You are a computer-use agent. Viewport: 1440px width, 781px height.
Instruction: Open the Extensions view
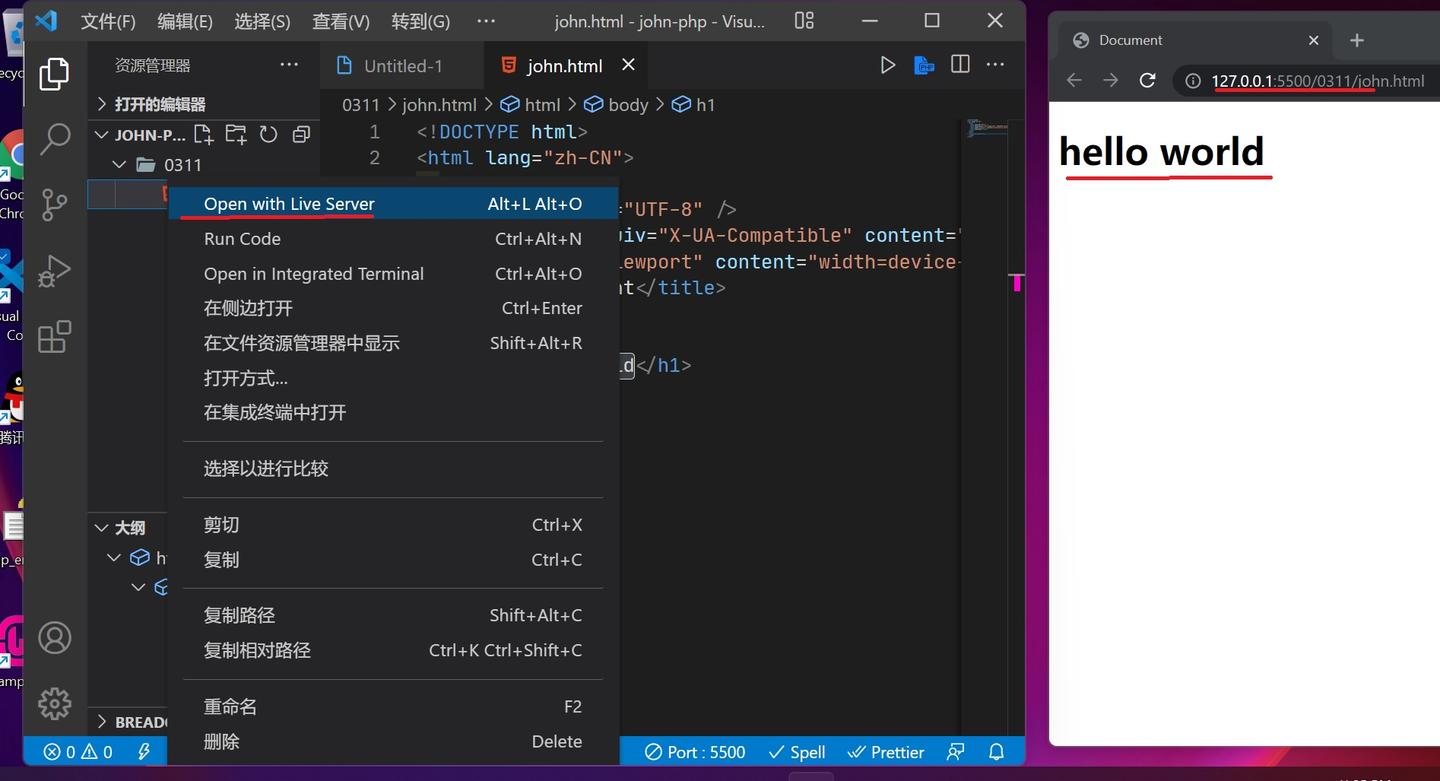[x=55, y=337]
